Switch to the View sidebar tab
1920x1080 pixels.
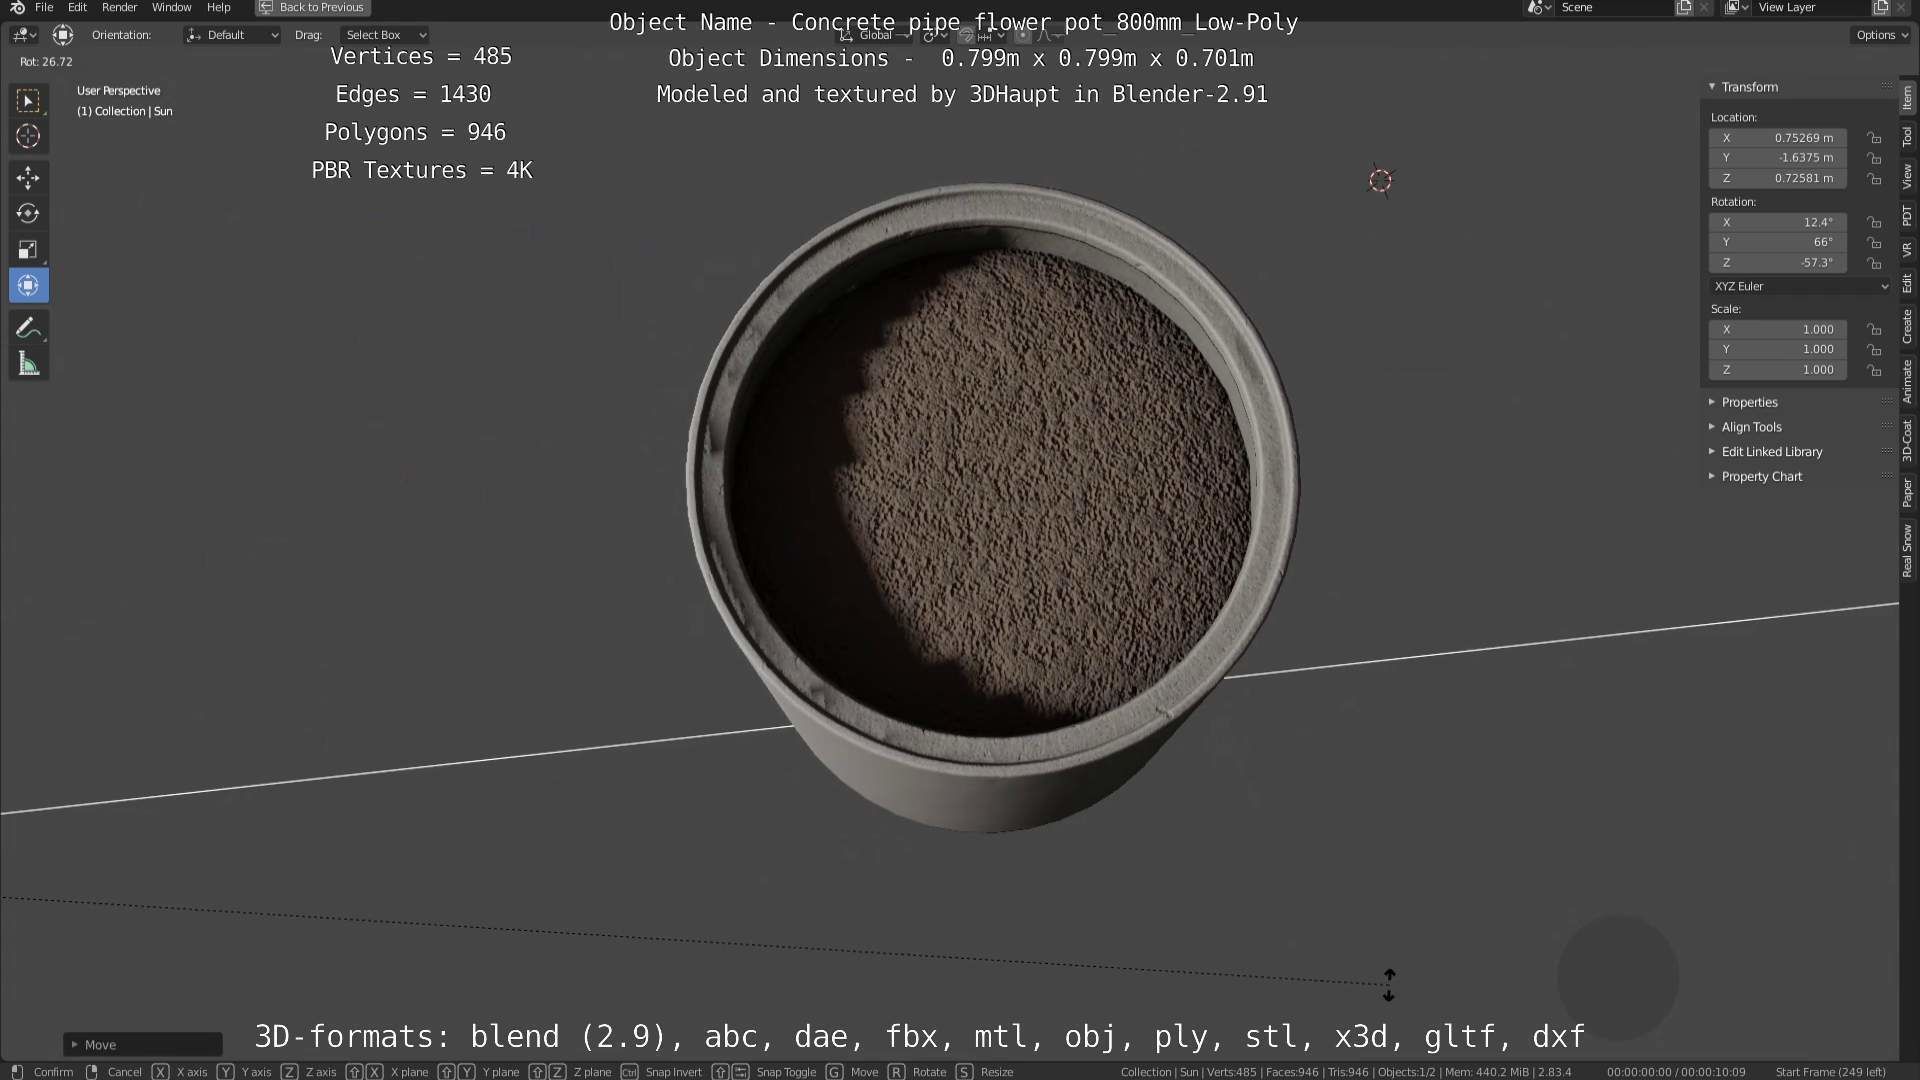pos(1908,177)
